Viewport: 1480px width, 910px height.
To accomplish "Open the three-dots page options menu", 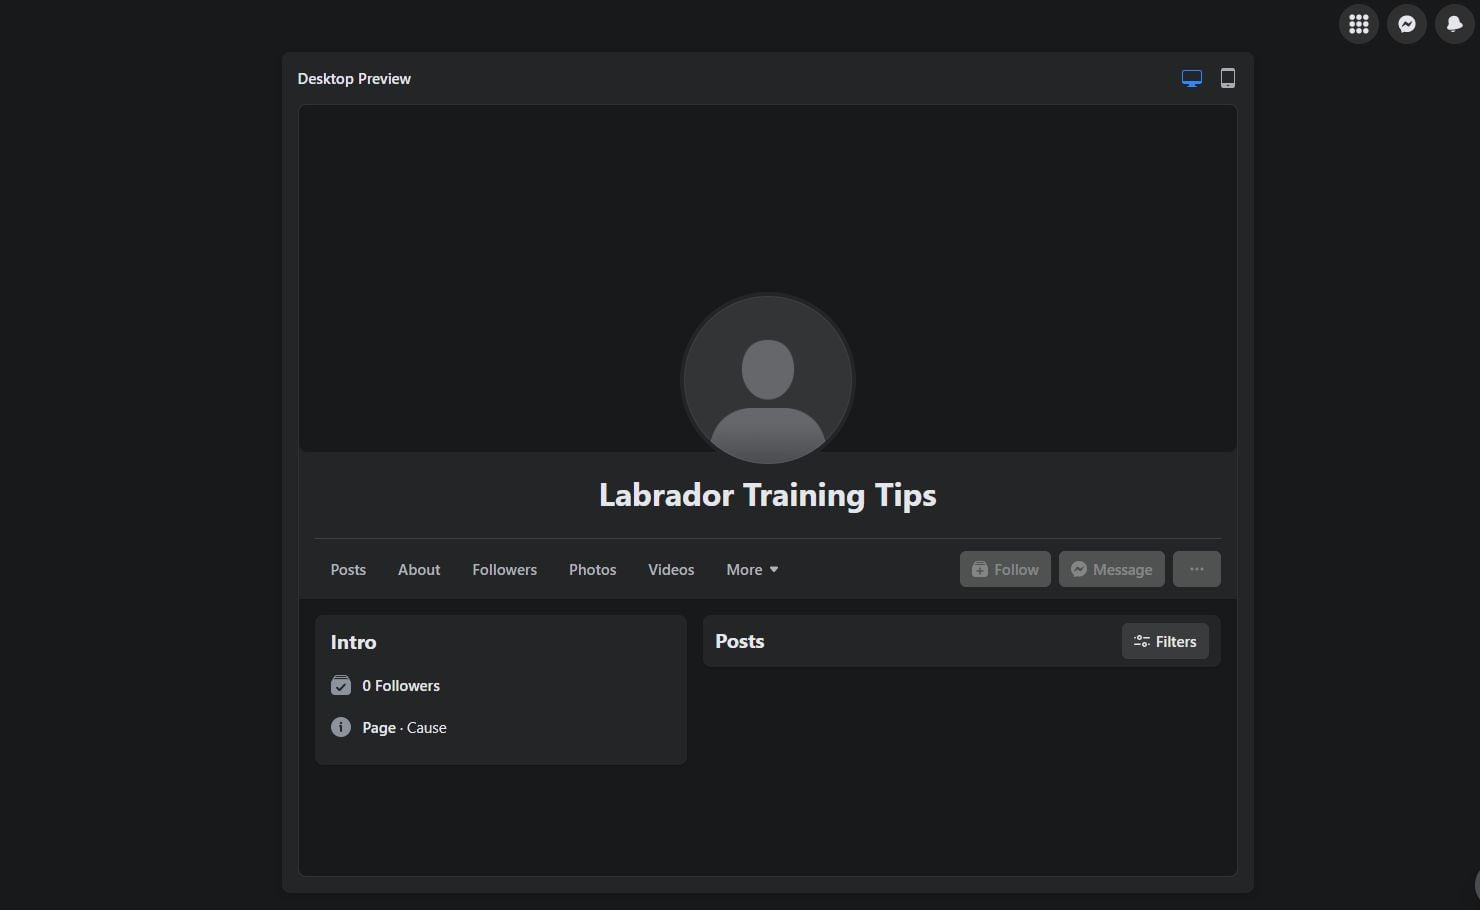I will coord(1196,569).
